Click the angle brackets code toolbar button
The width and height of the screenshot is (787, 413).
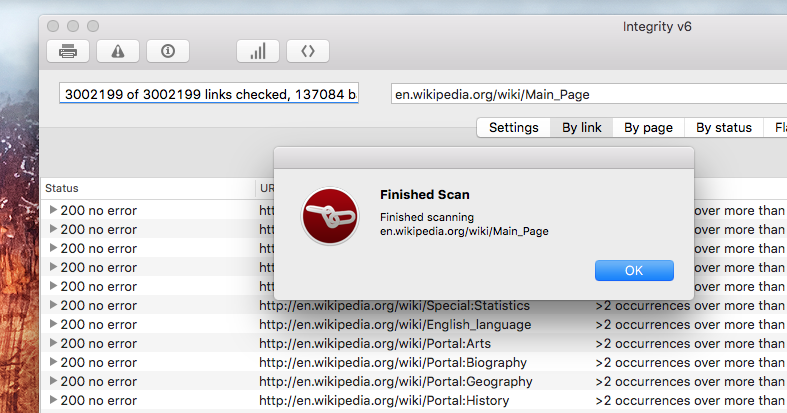[x=308, y=51]
